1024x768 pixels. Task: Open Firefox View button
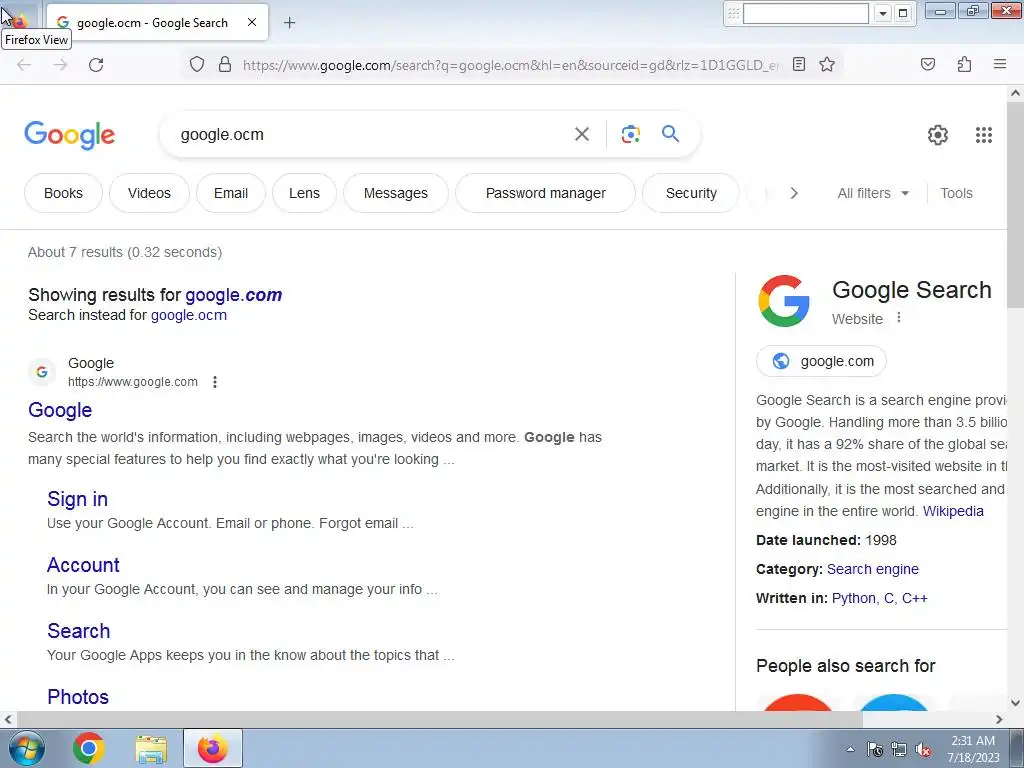[20, 22]
